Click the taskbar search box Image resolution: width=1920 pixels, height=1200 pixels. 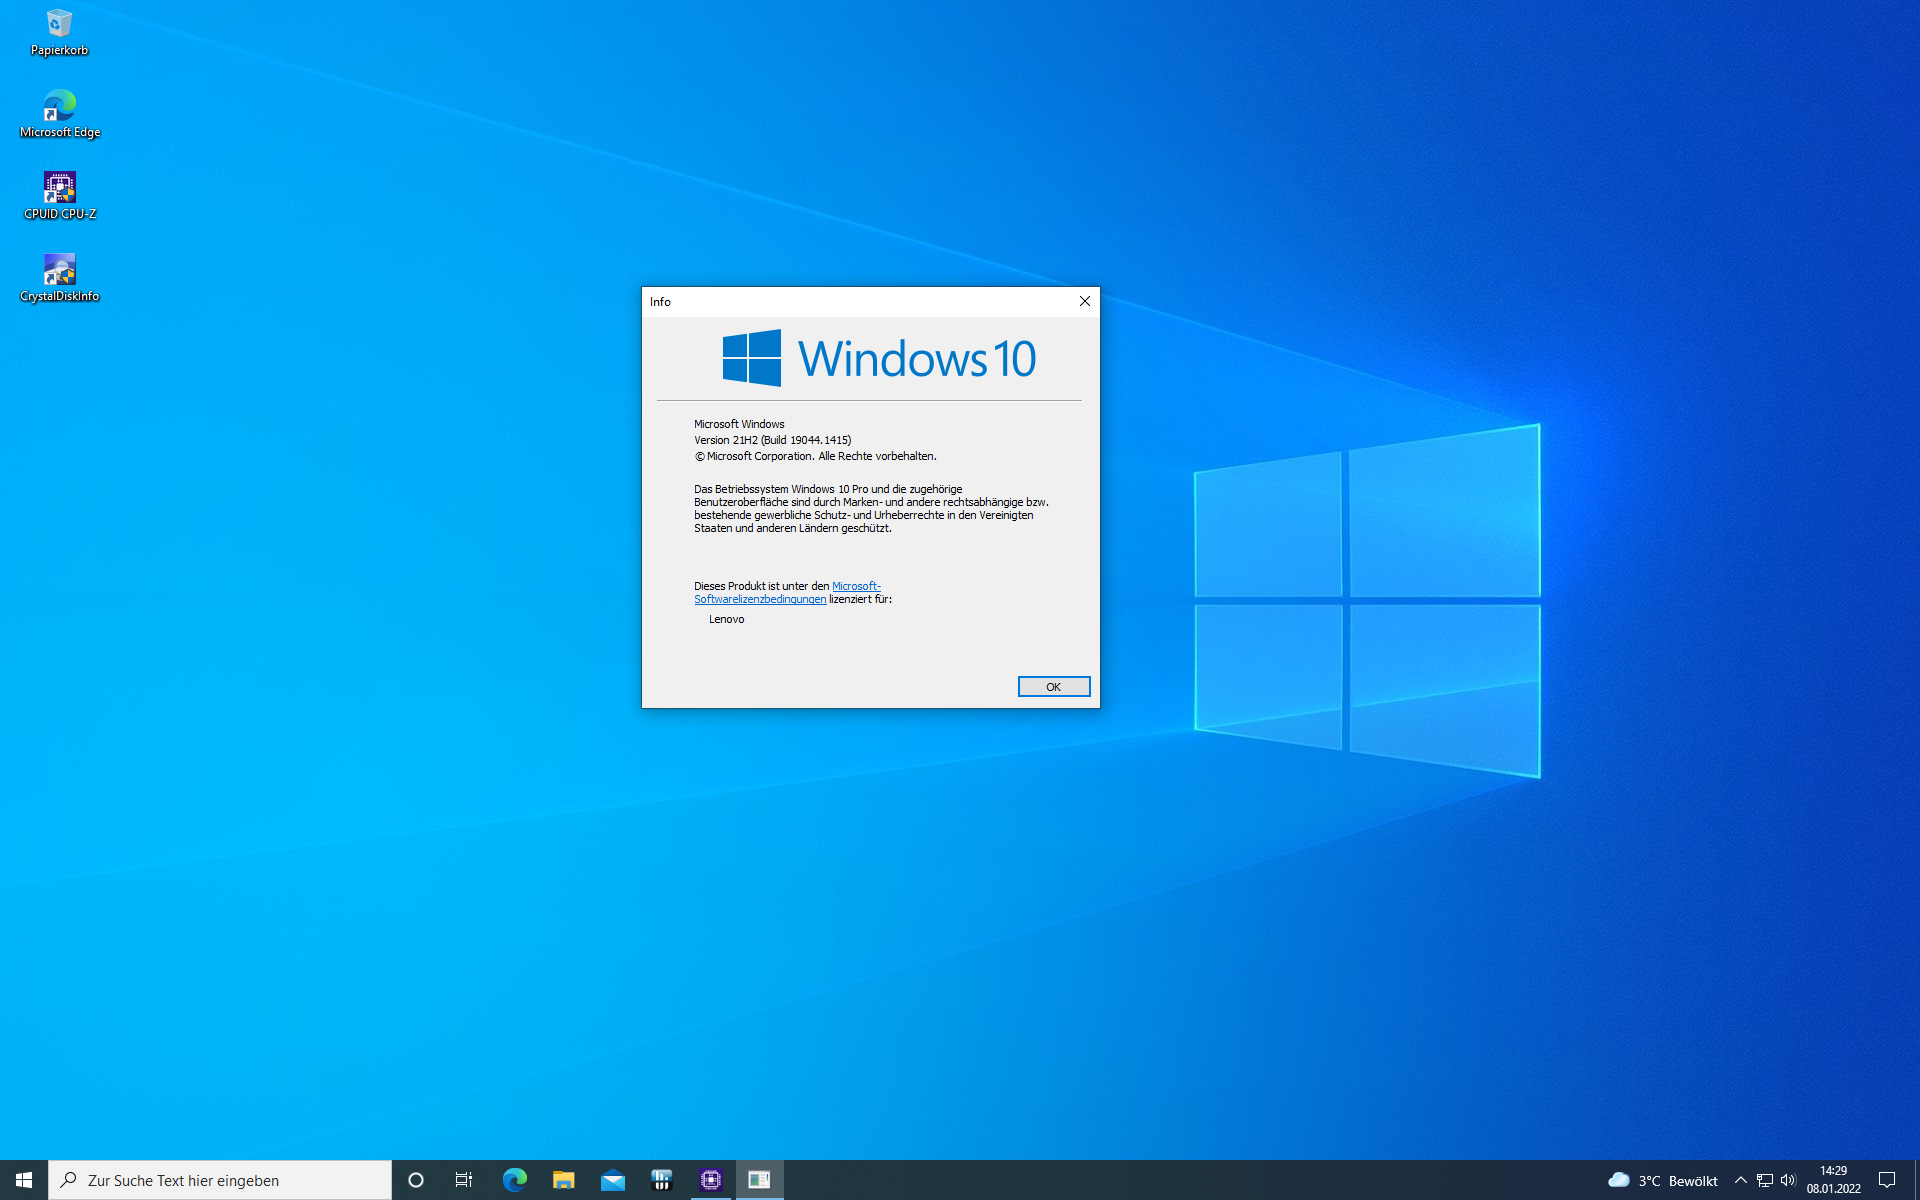[220, 1180]
